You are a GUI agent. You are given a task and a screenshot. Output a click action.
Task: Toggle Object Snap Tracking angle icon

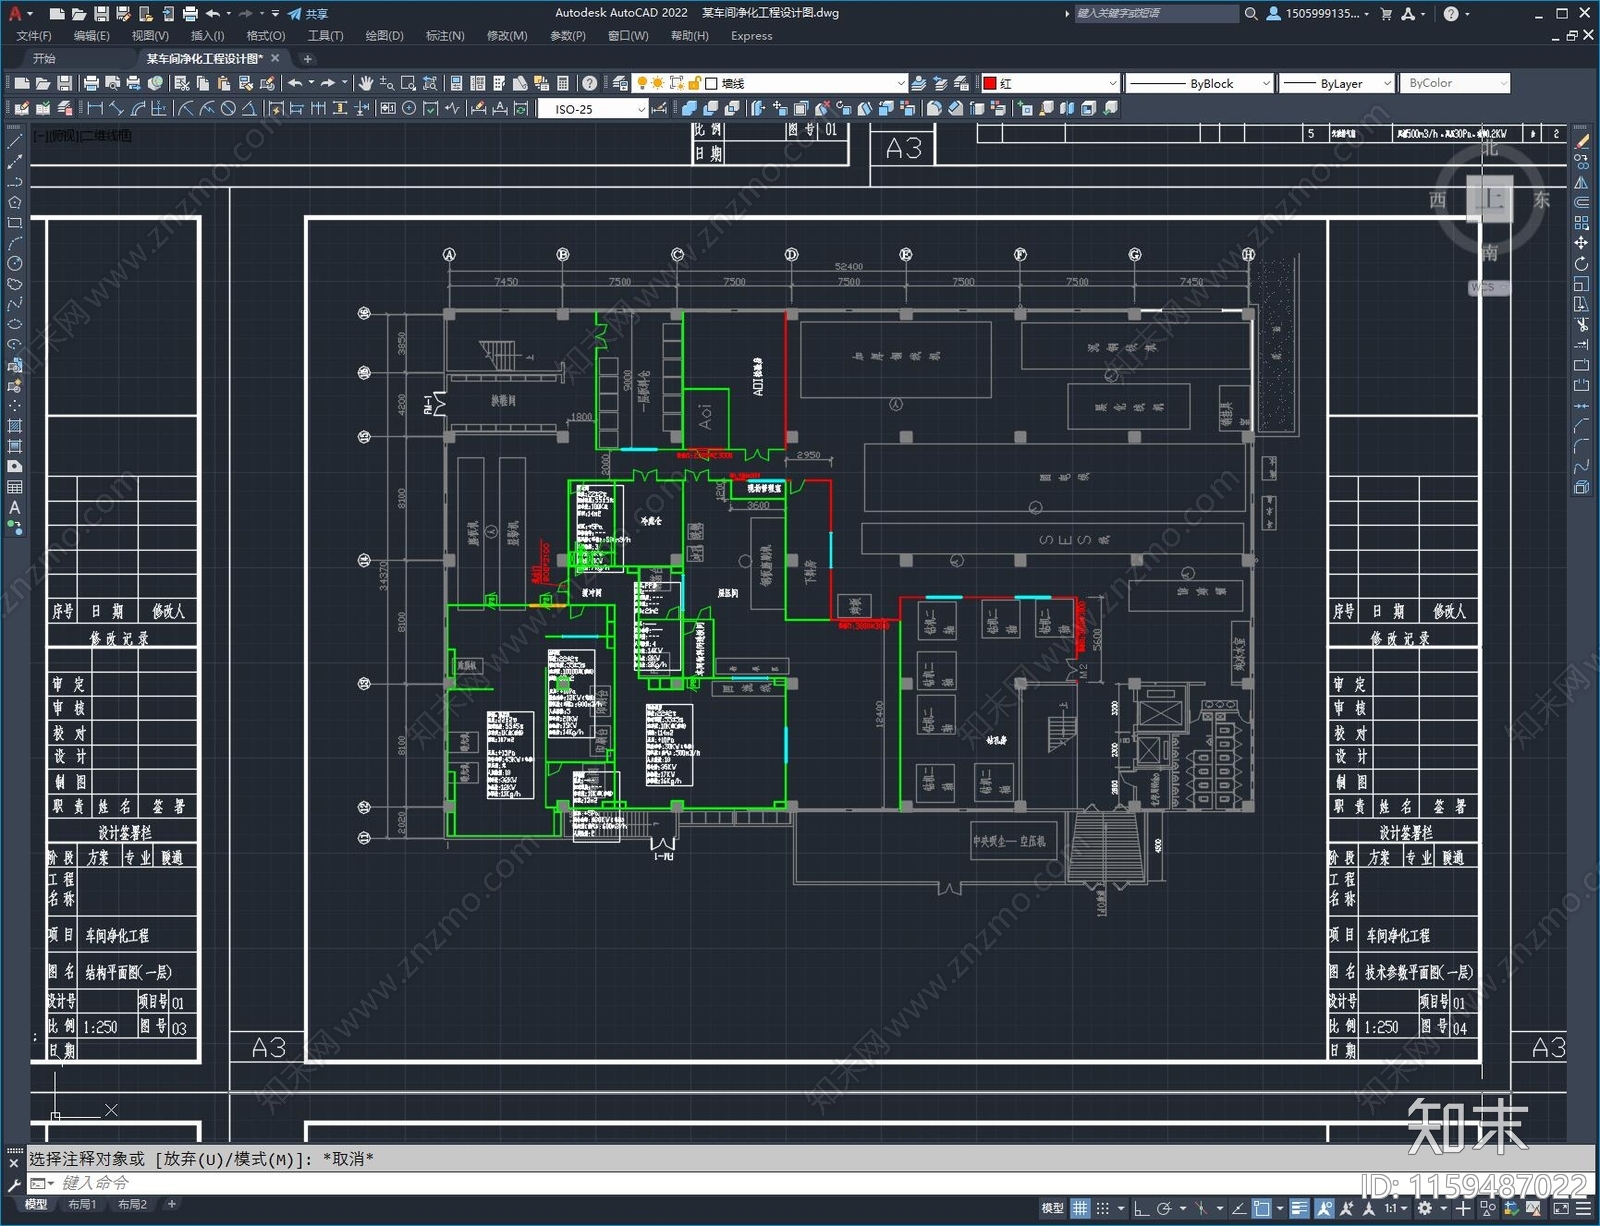[1239, 1209]
